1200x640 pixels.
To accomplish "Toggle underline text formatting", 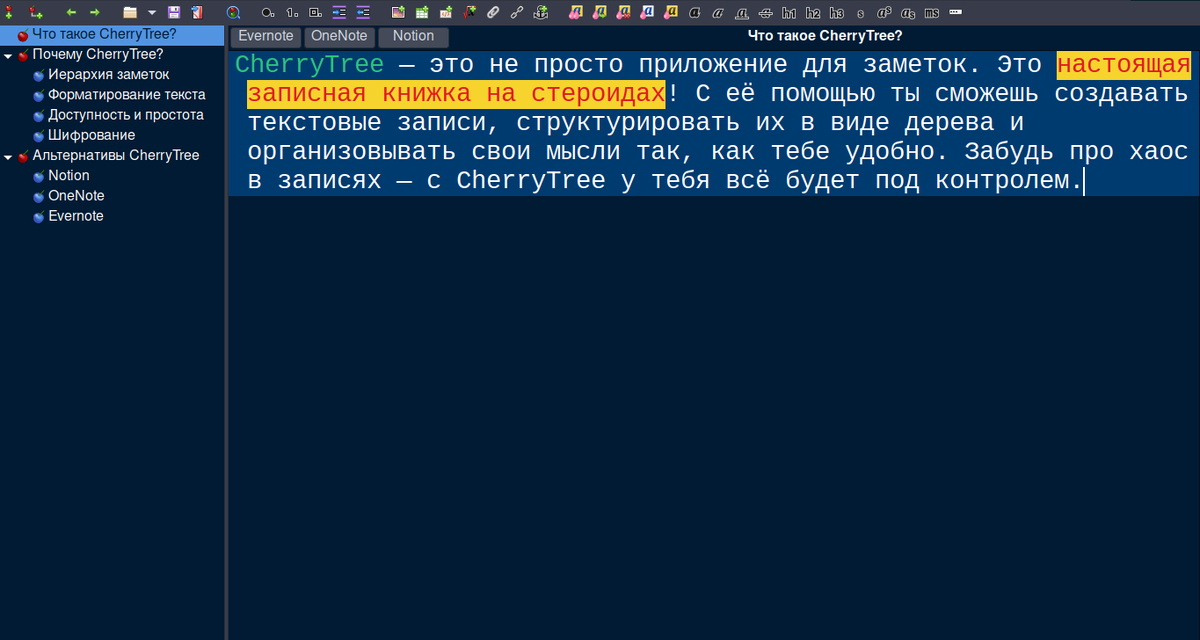I will [x=741, y=13].
